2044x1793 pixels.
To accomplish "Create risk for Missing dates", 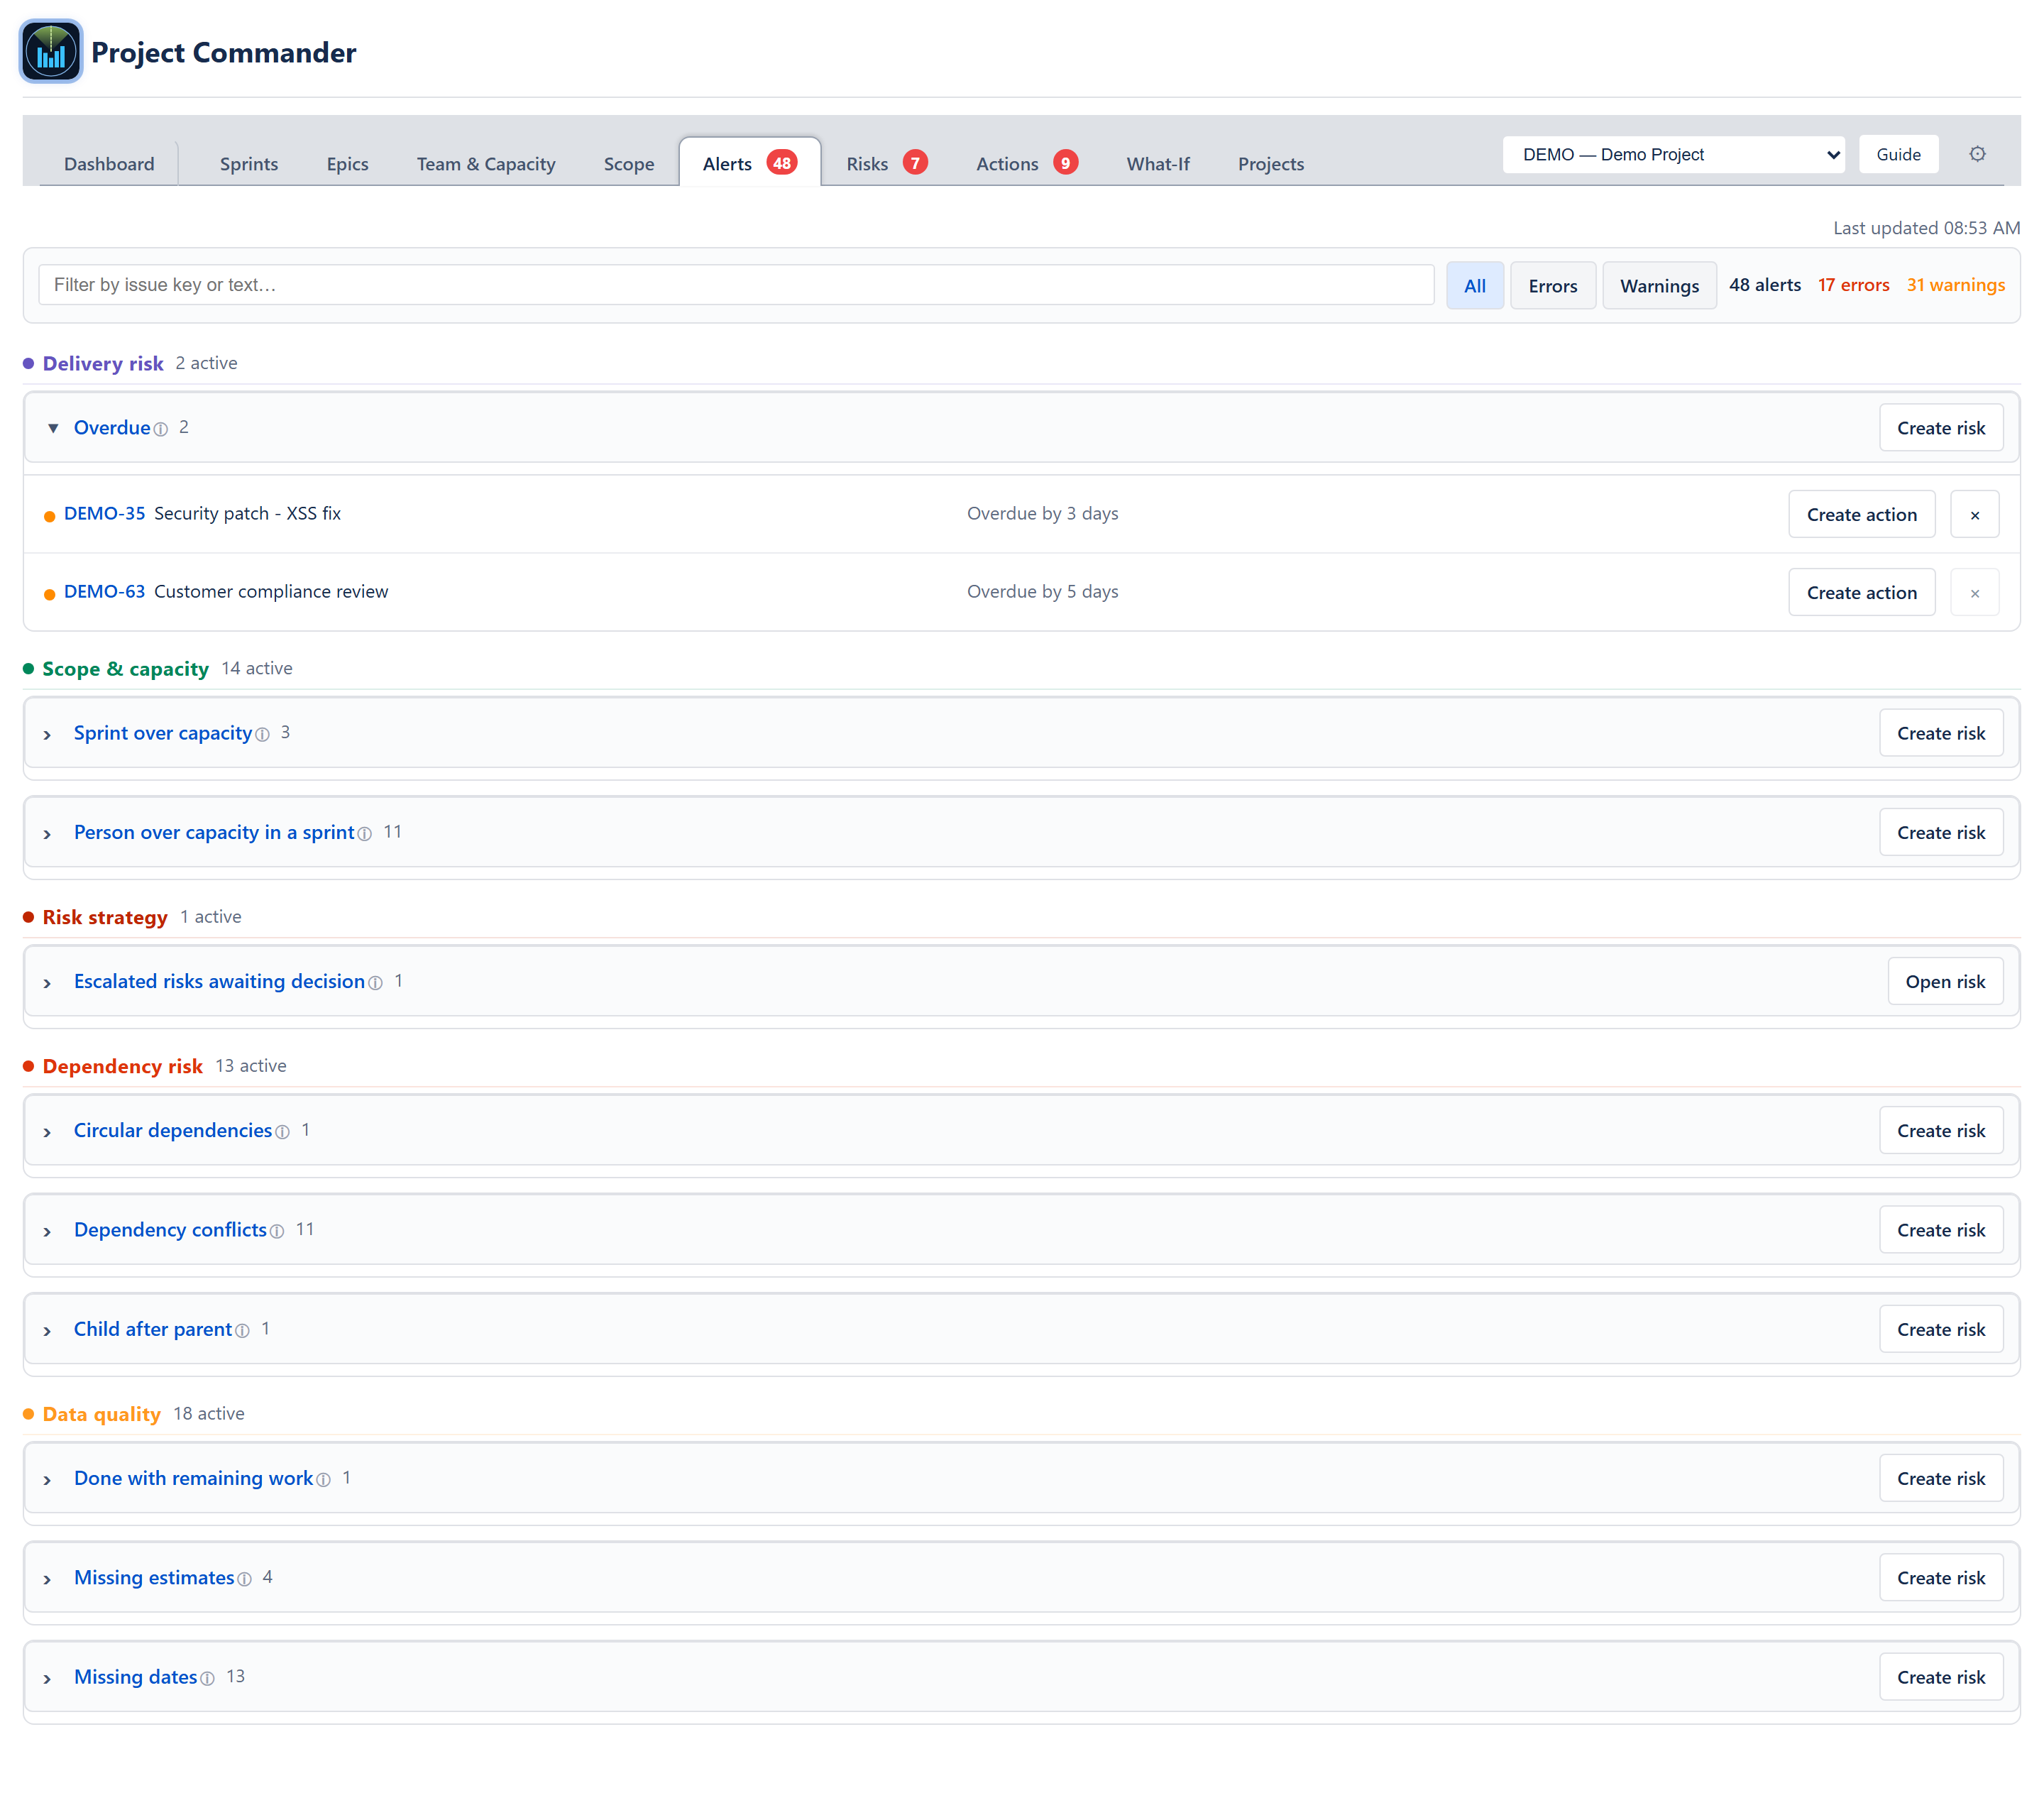I will point(1940,1677).
